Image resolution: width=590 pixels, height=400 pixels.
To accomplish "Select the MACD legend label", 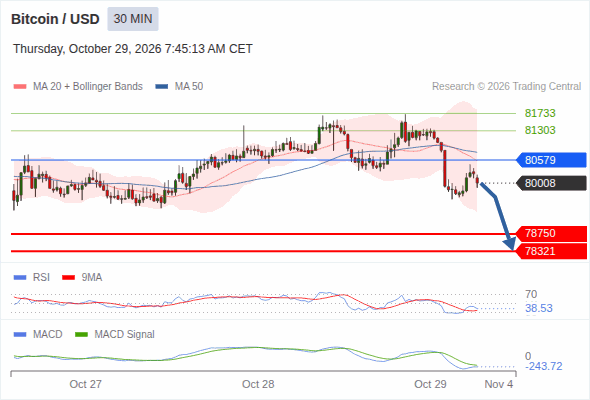I will click(48, 335).
